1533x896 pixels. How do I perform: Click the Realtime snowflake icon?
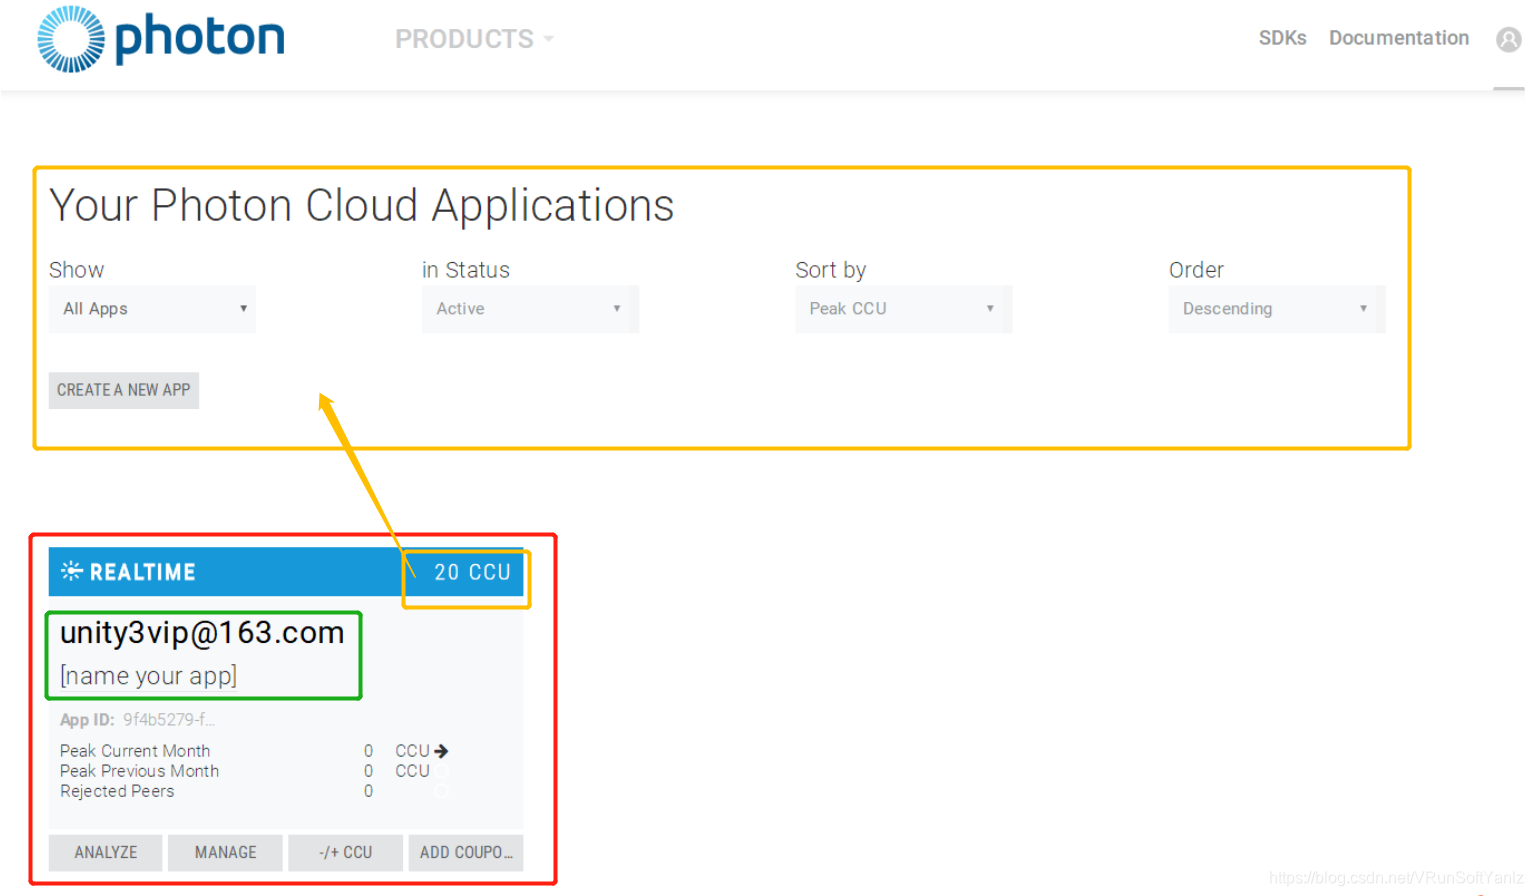(72, 571)
